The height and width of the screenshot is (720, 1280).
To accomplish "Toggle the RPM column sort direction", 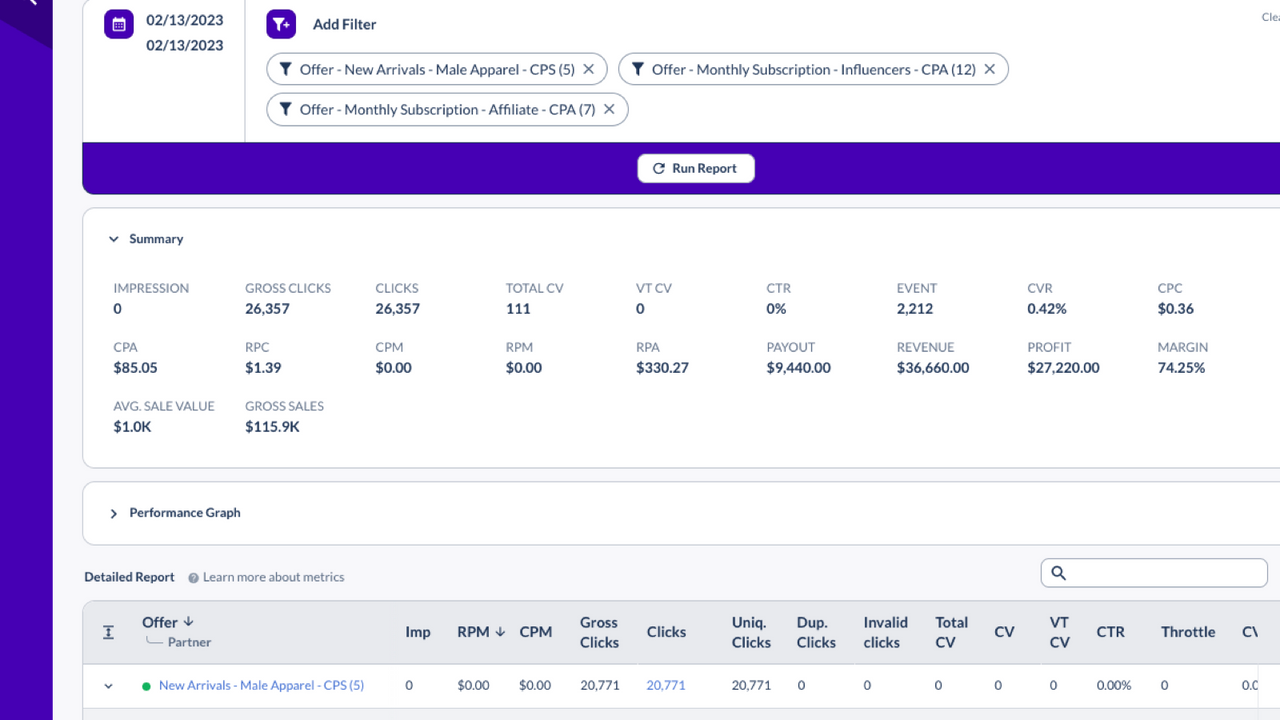I will pos(499,631).
